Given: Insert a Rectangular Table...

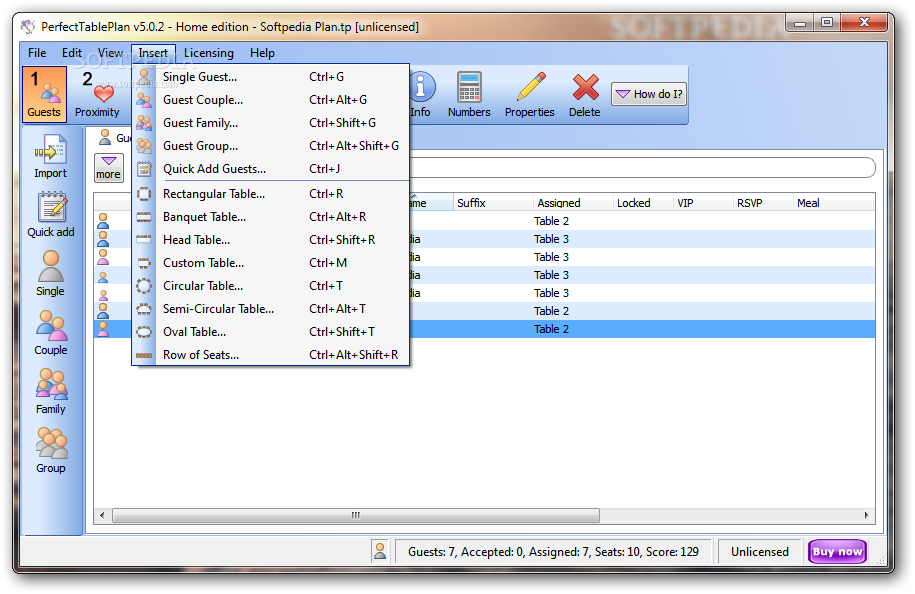Looking at the screenshot, I should click(271, 194).
